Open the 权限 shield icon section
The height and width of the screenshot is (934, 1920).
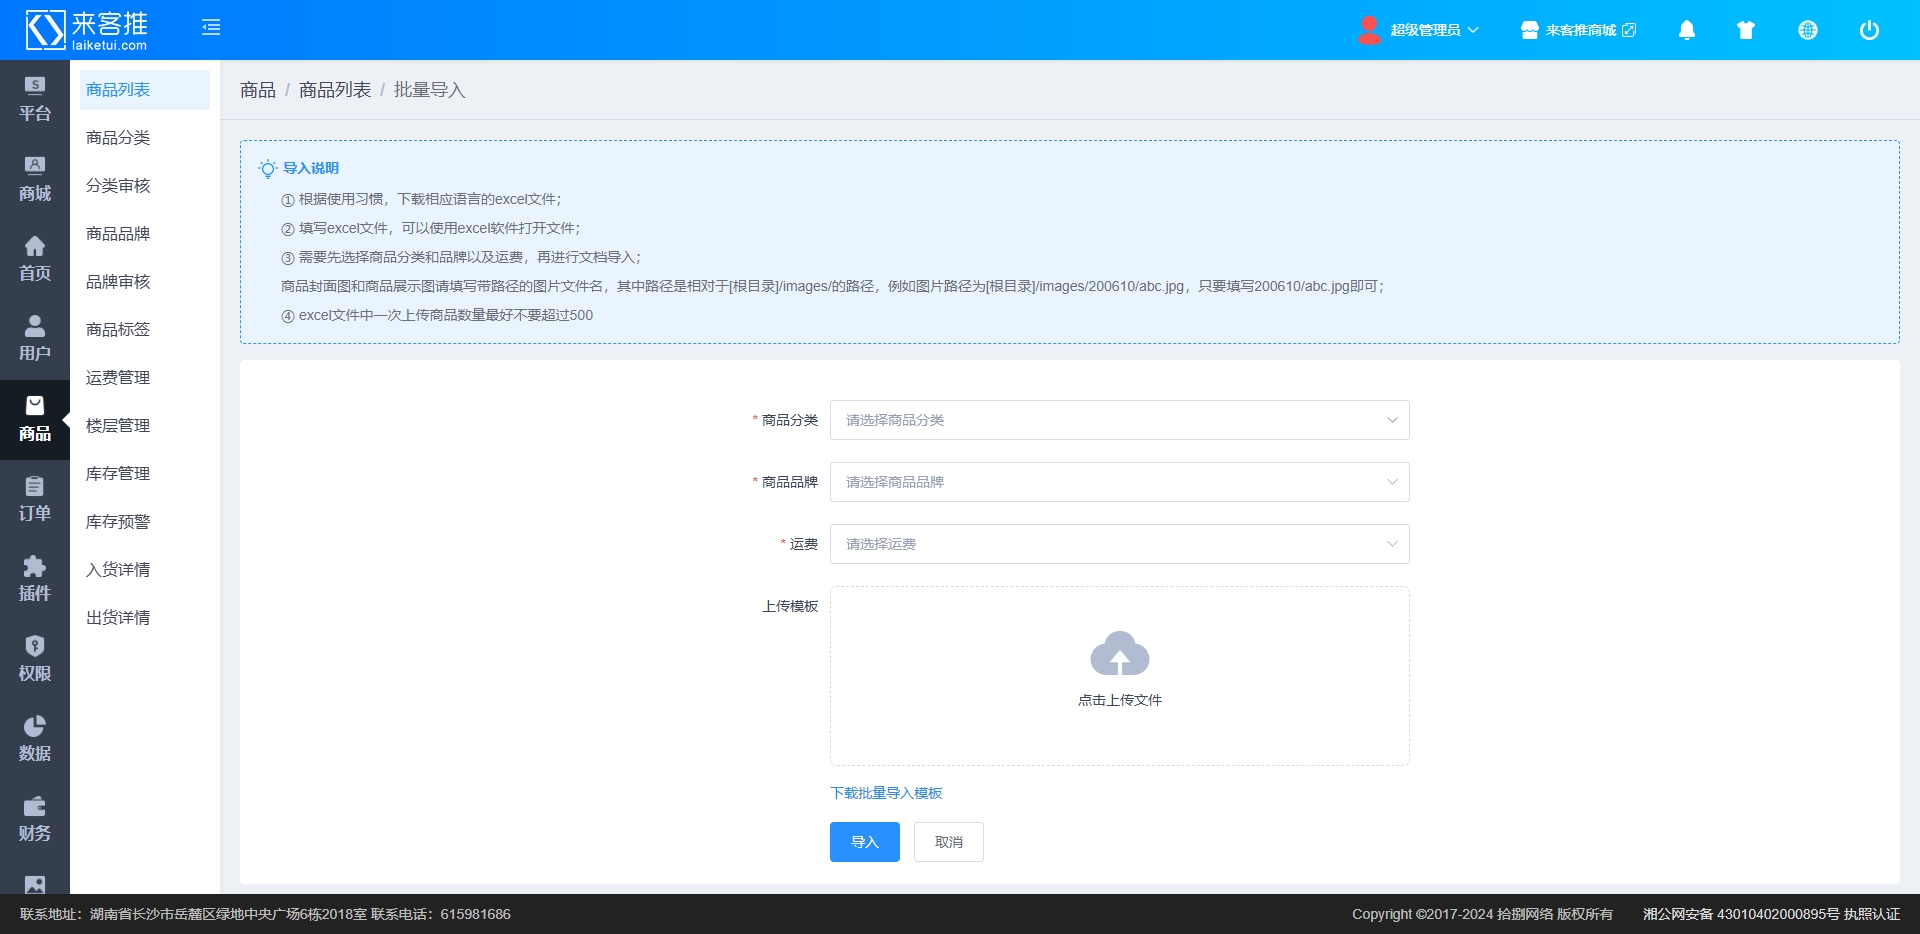[35, 660]
